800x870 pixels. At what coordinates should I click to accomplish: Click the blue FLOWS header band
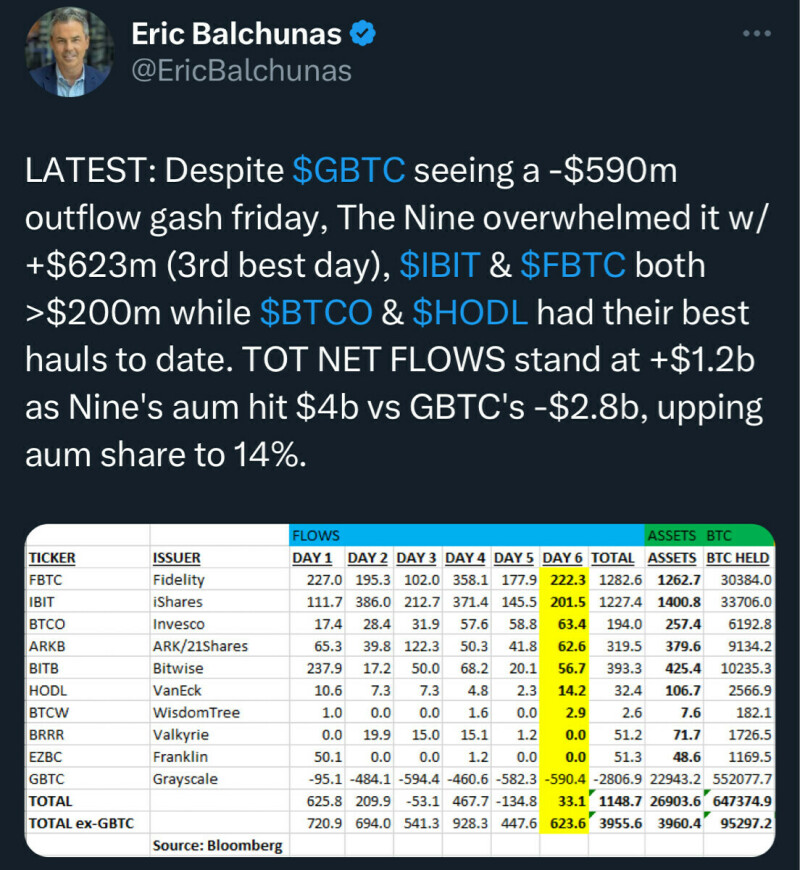[x=466, y=535]
